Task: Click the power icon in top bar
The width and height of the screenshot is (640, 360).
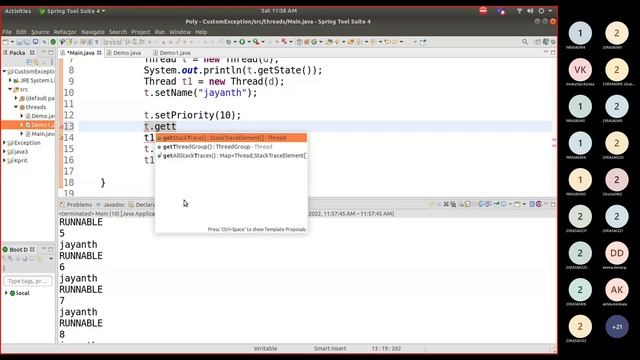Action: pos(541,11)
